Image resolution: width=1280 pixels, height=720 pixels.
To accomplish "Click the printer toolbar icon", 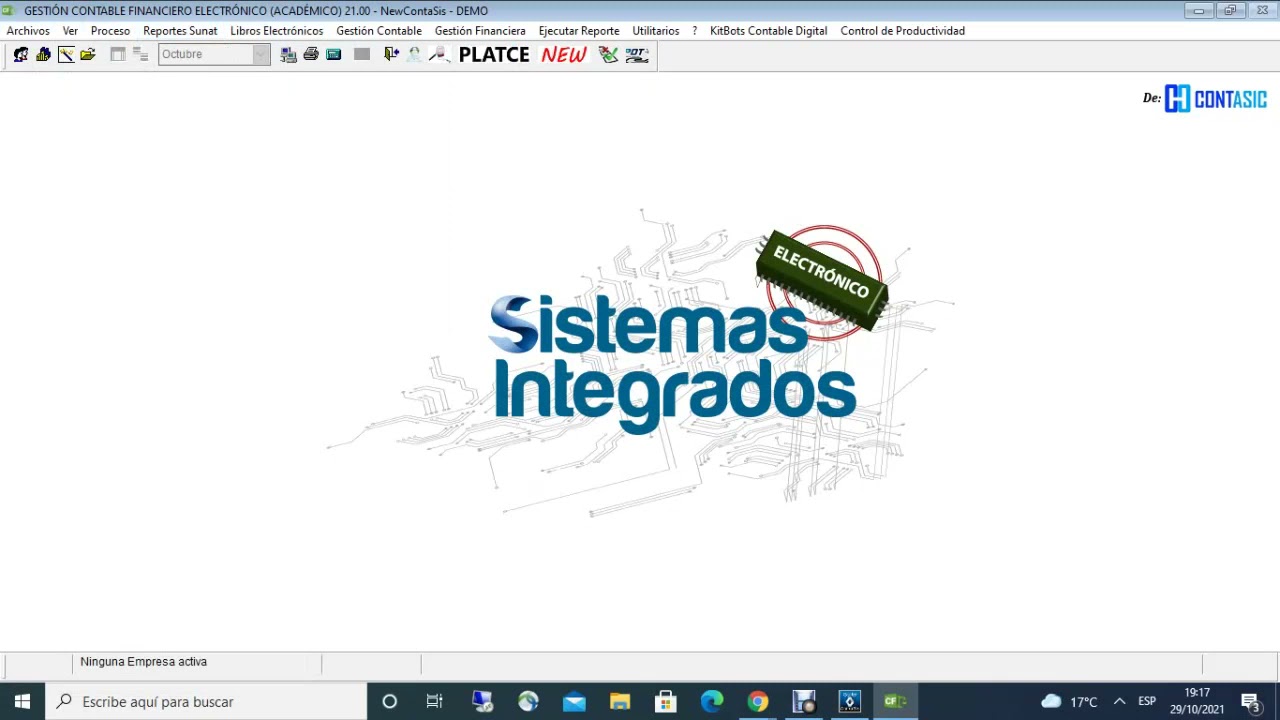I will [x=311, y=54].
